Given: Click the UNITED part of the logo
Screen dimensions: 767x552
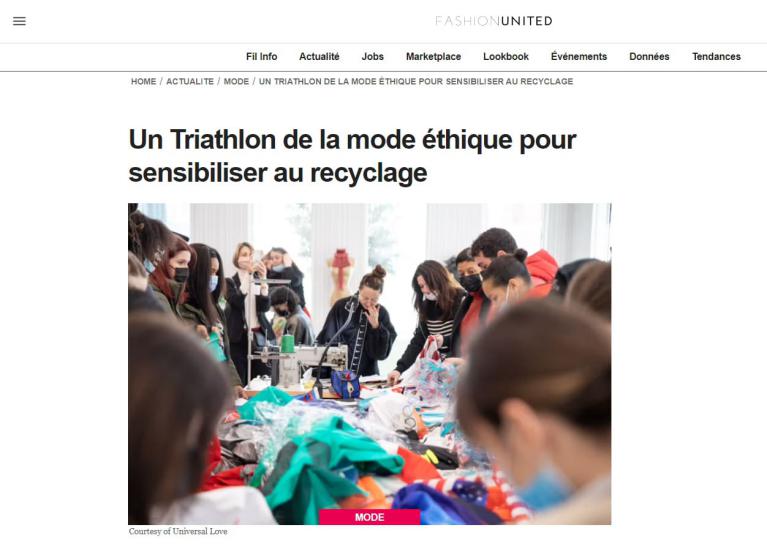Looking at the screenshot, I should [527, 21].
